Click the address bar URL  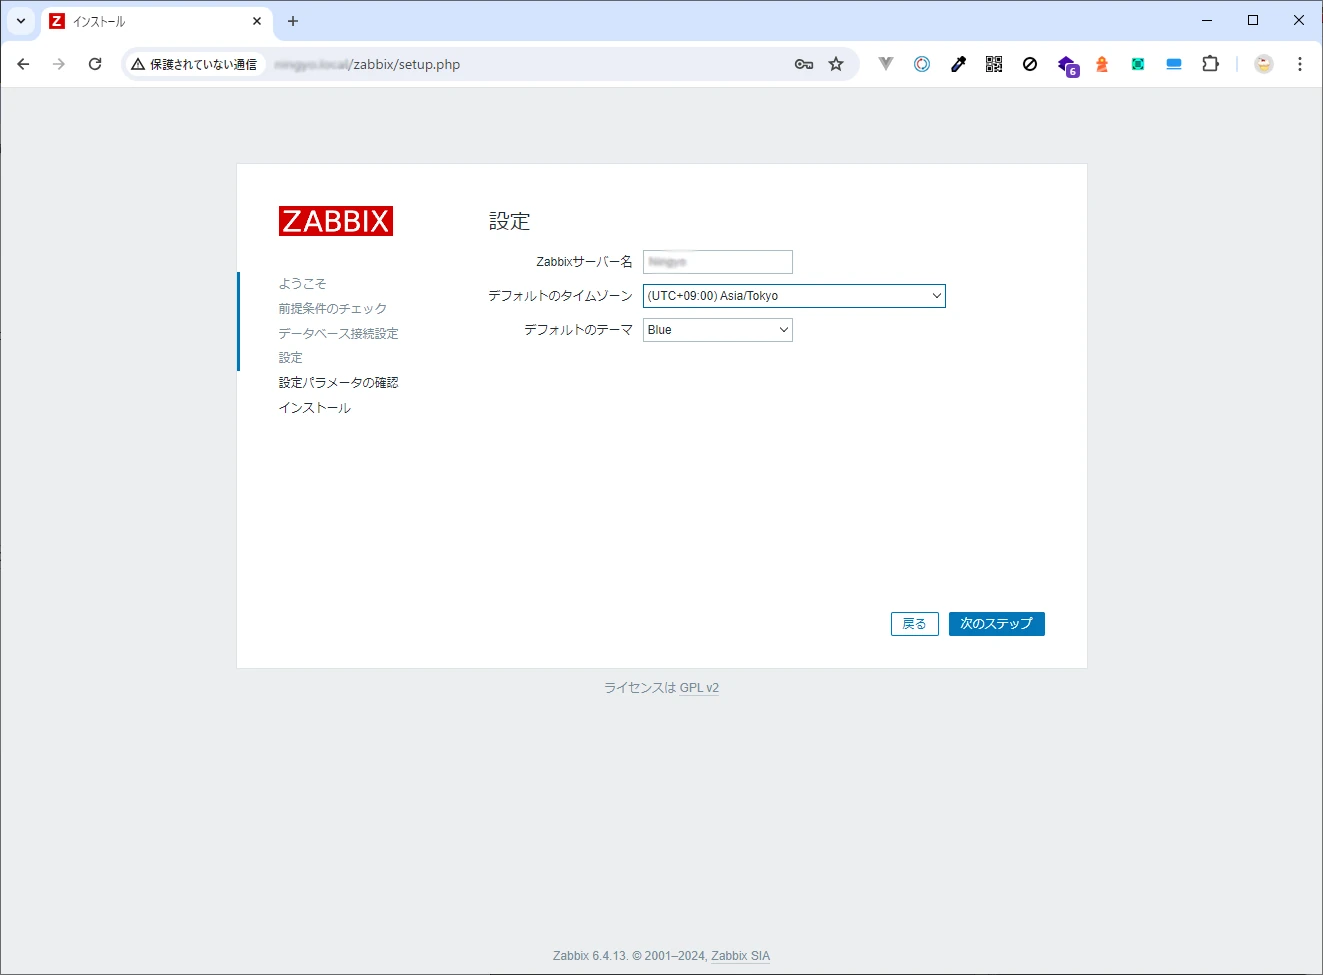click(367, 64)
